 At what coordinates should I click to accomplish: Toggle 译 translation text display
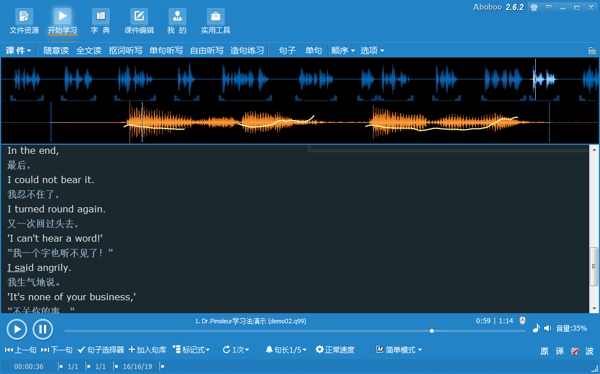pos(559,351)
